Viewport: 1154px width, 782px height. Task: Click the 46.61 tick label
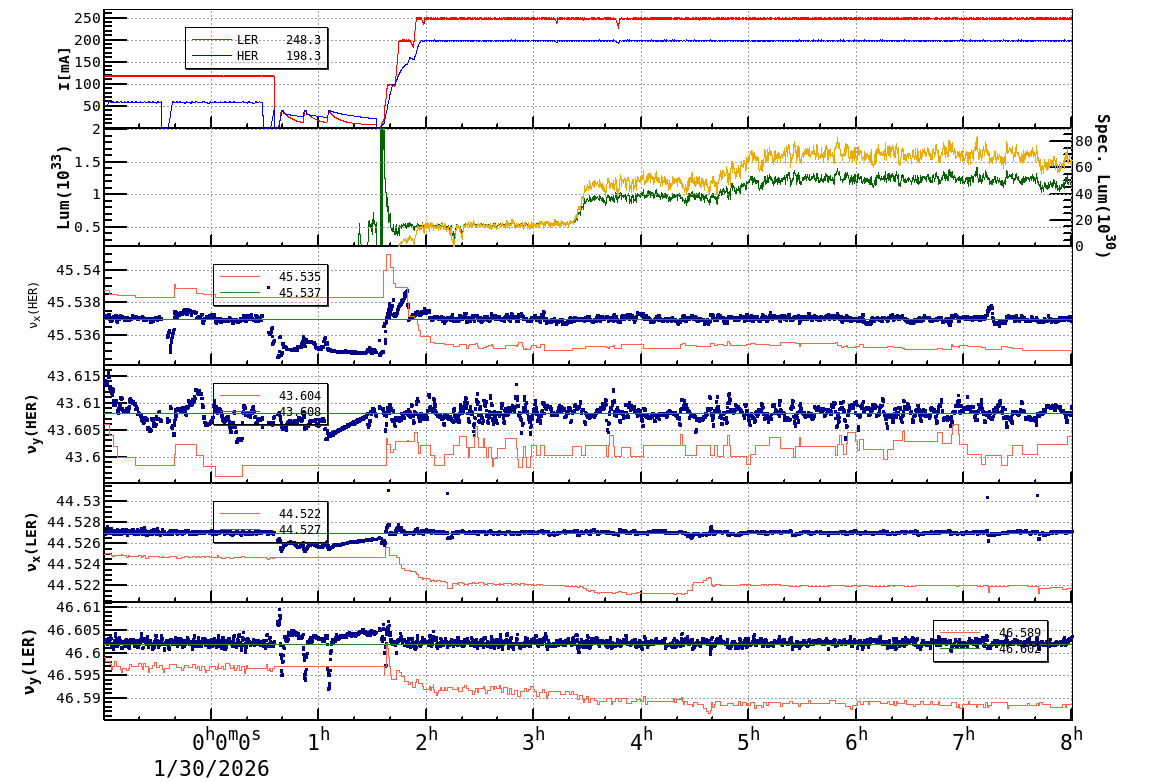tap(79, 608)
